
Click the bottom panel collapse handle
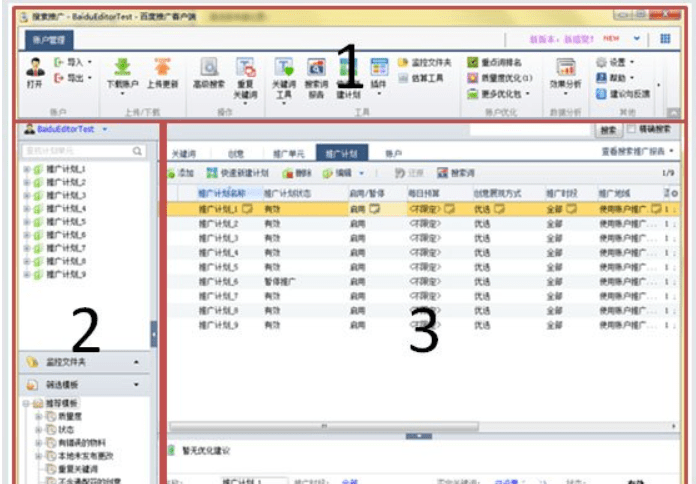[419, 436]
